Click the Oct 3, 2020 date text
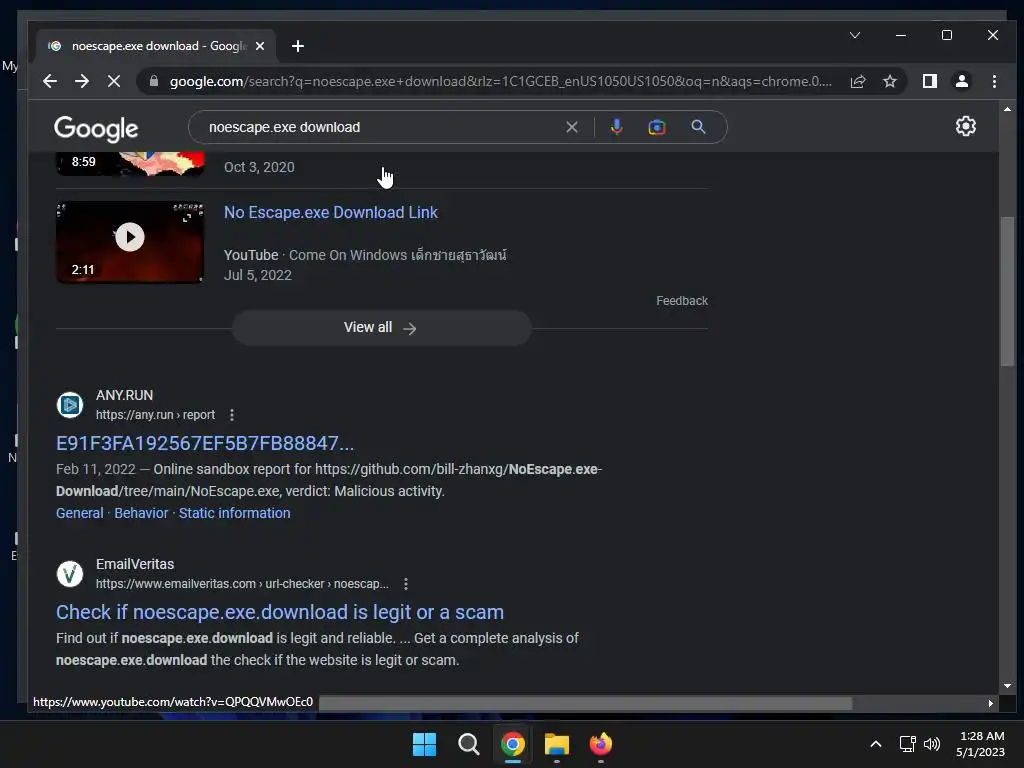 259,167
